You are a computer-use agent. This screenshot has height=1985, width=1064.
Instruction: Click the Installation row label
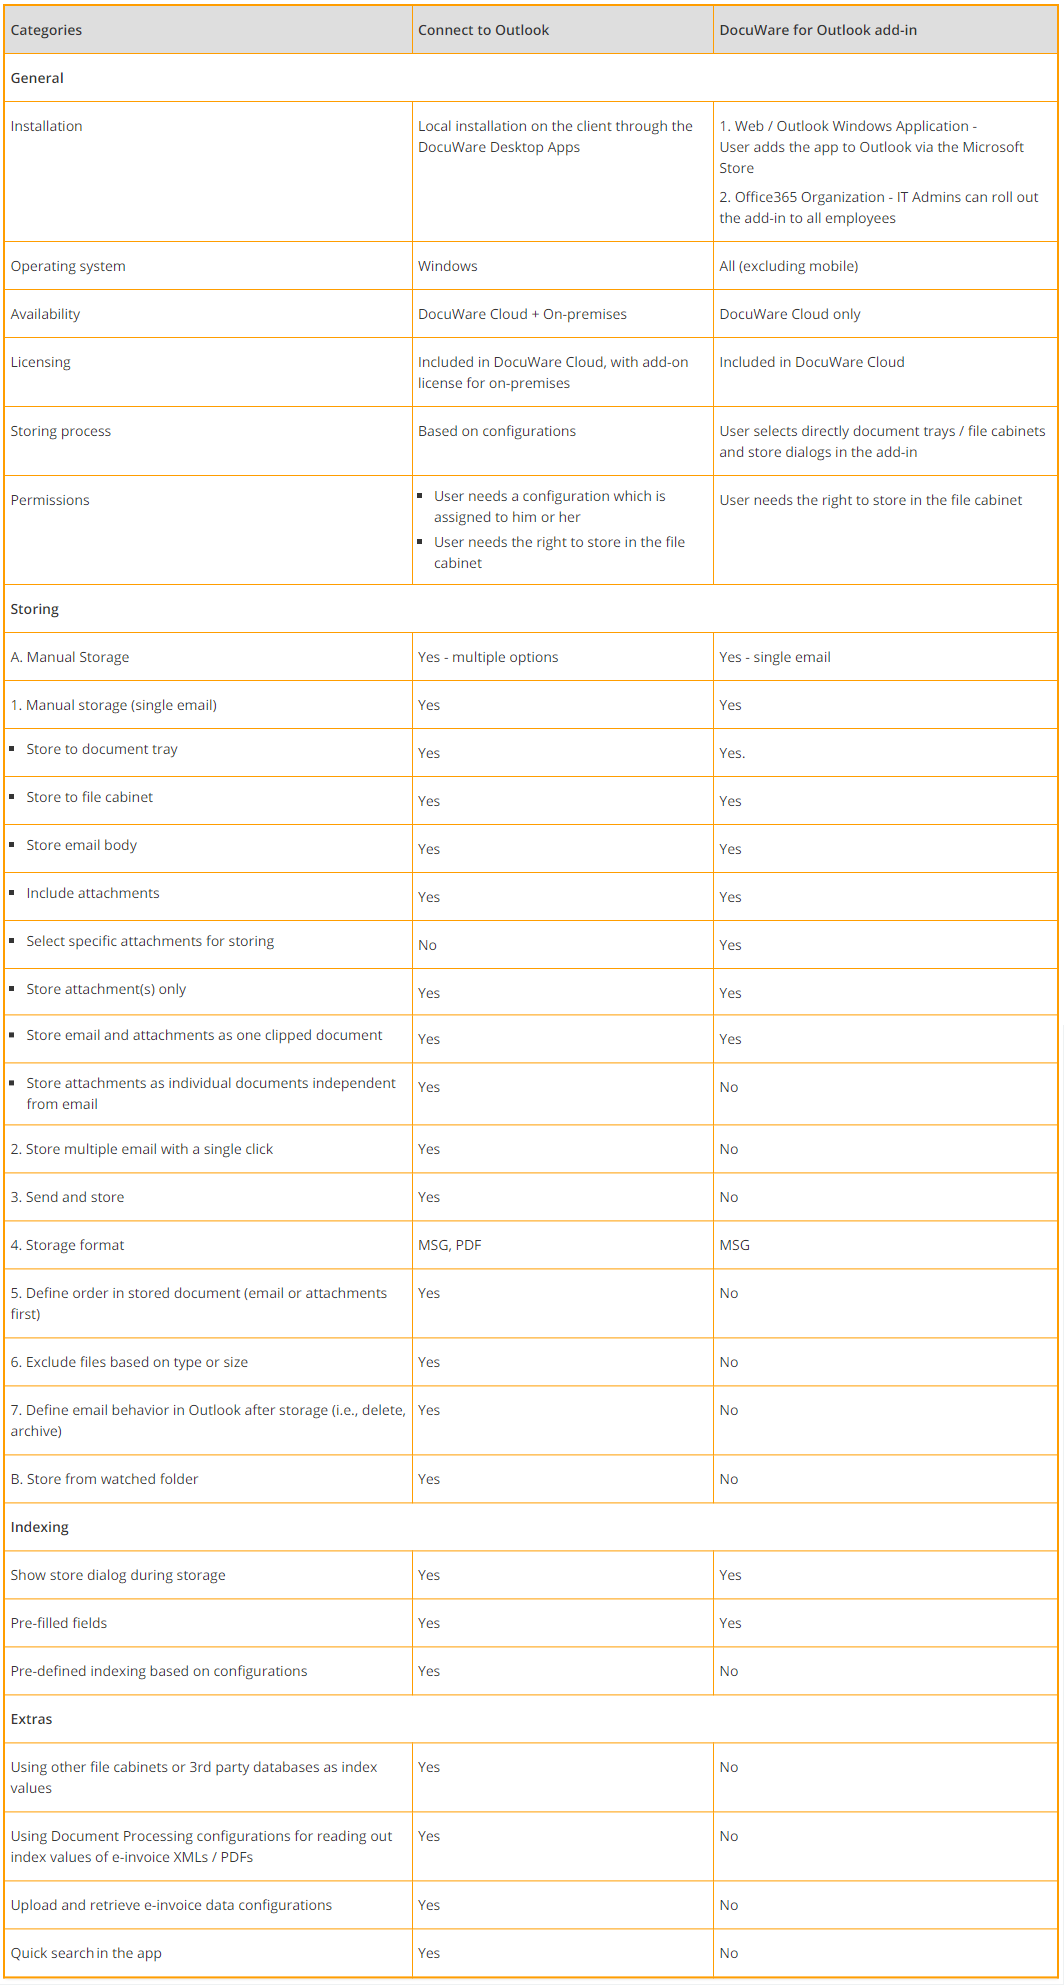(46, 126)
